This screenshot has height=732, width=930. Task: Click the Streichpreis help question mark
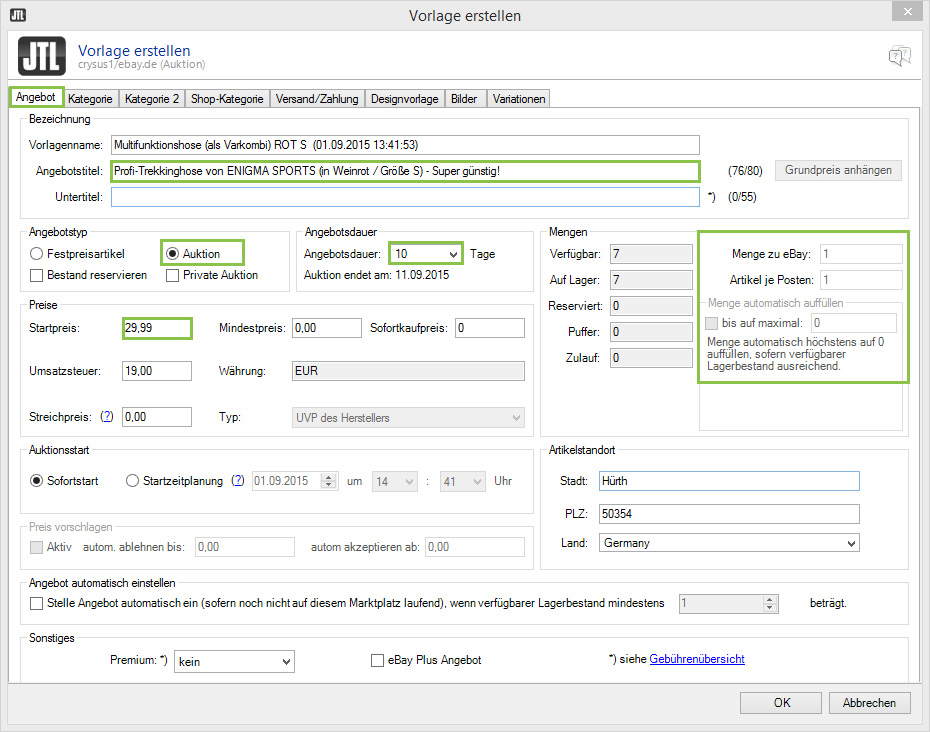tap(107, 417)
